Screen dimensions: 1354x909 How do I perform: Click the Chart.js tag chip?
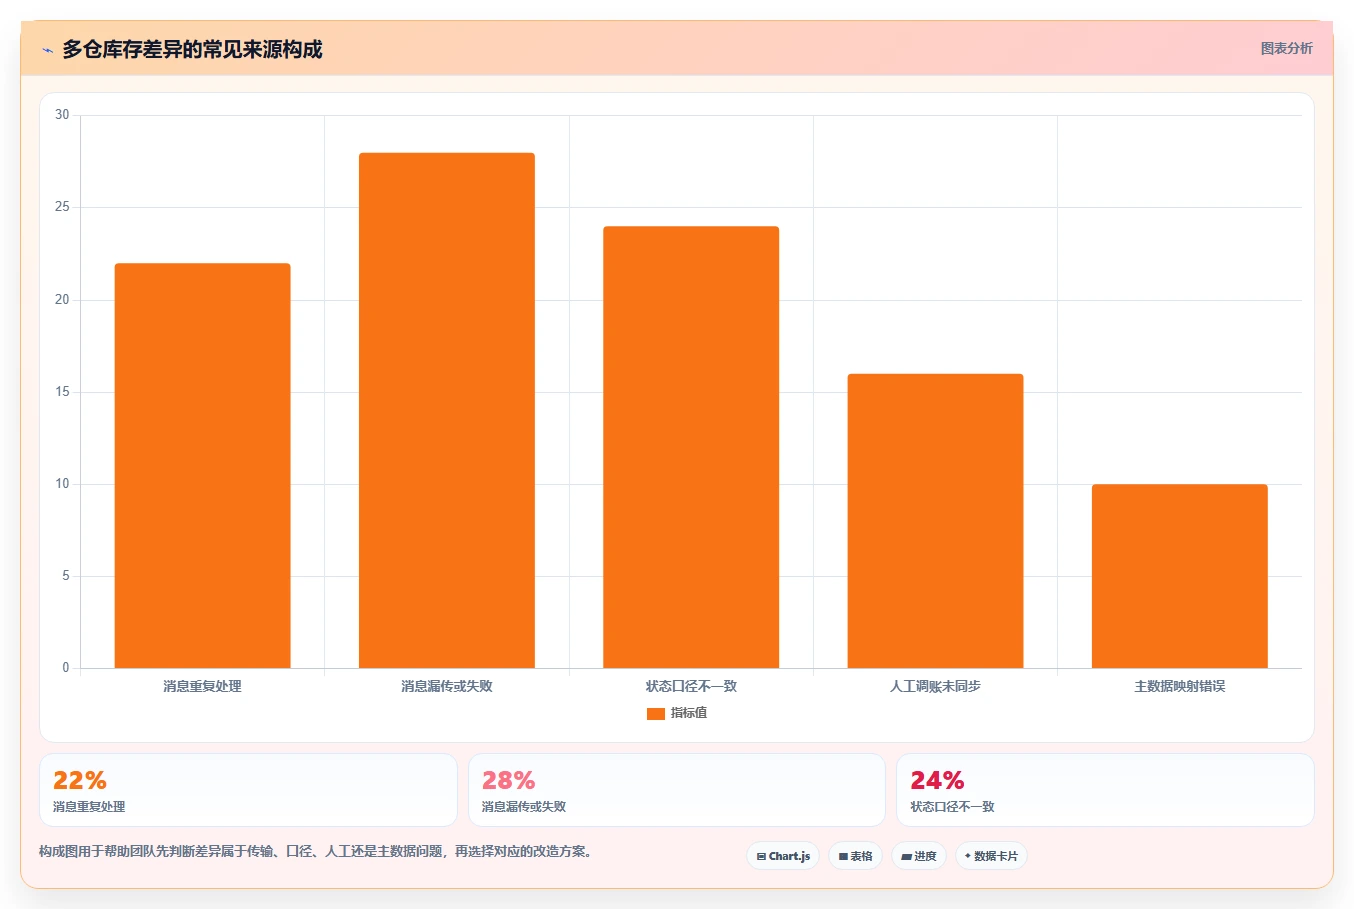(783, 856)
